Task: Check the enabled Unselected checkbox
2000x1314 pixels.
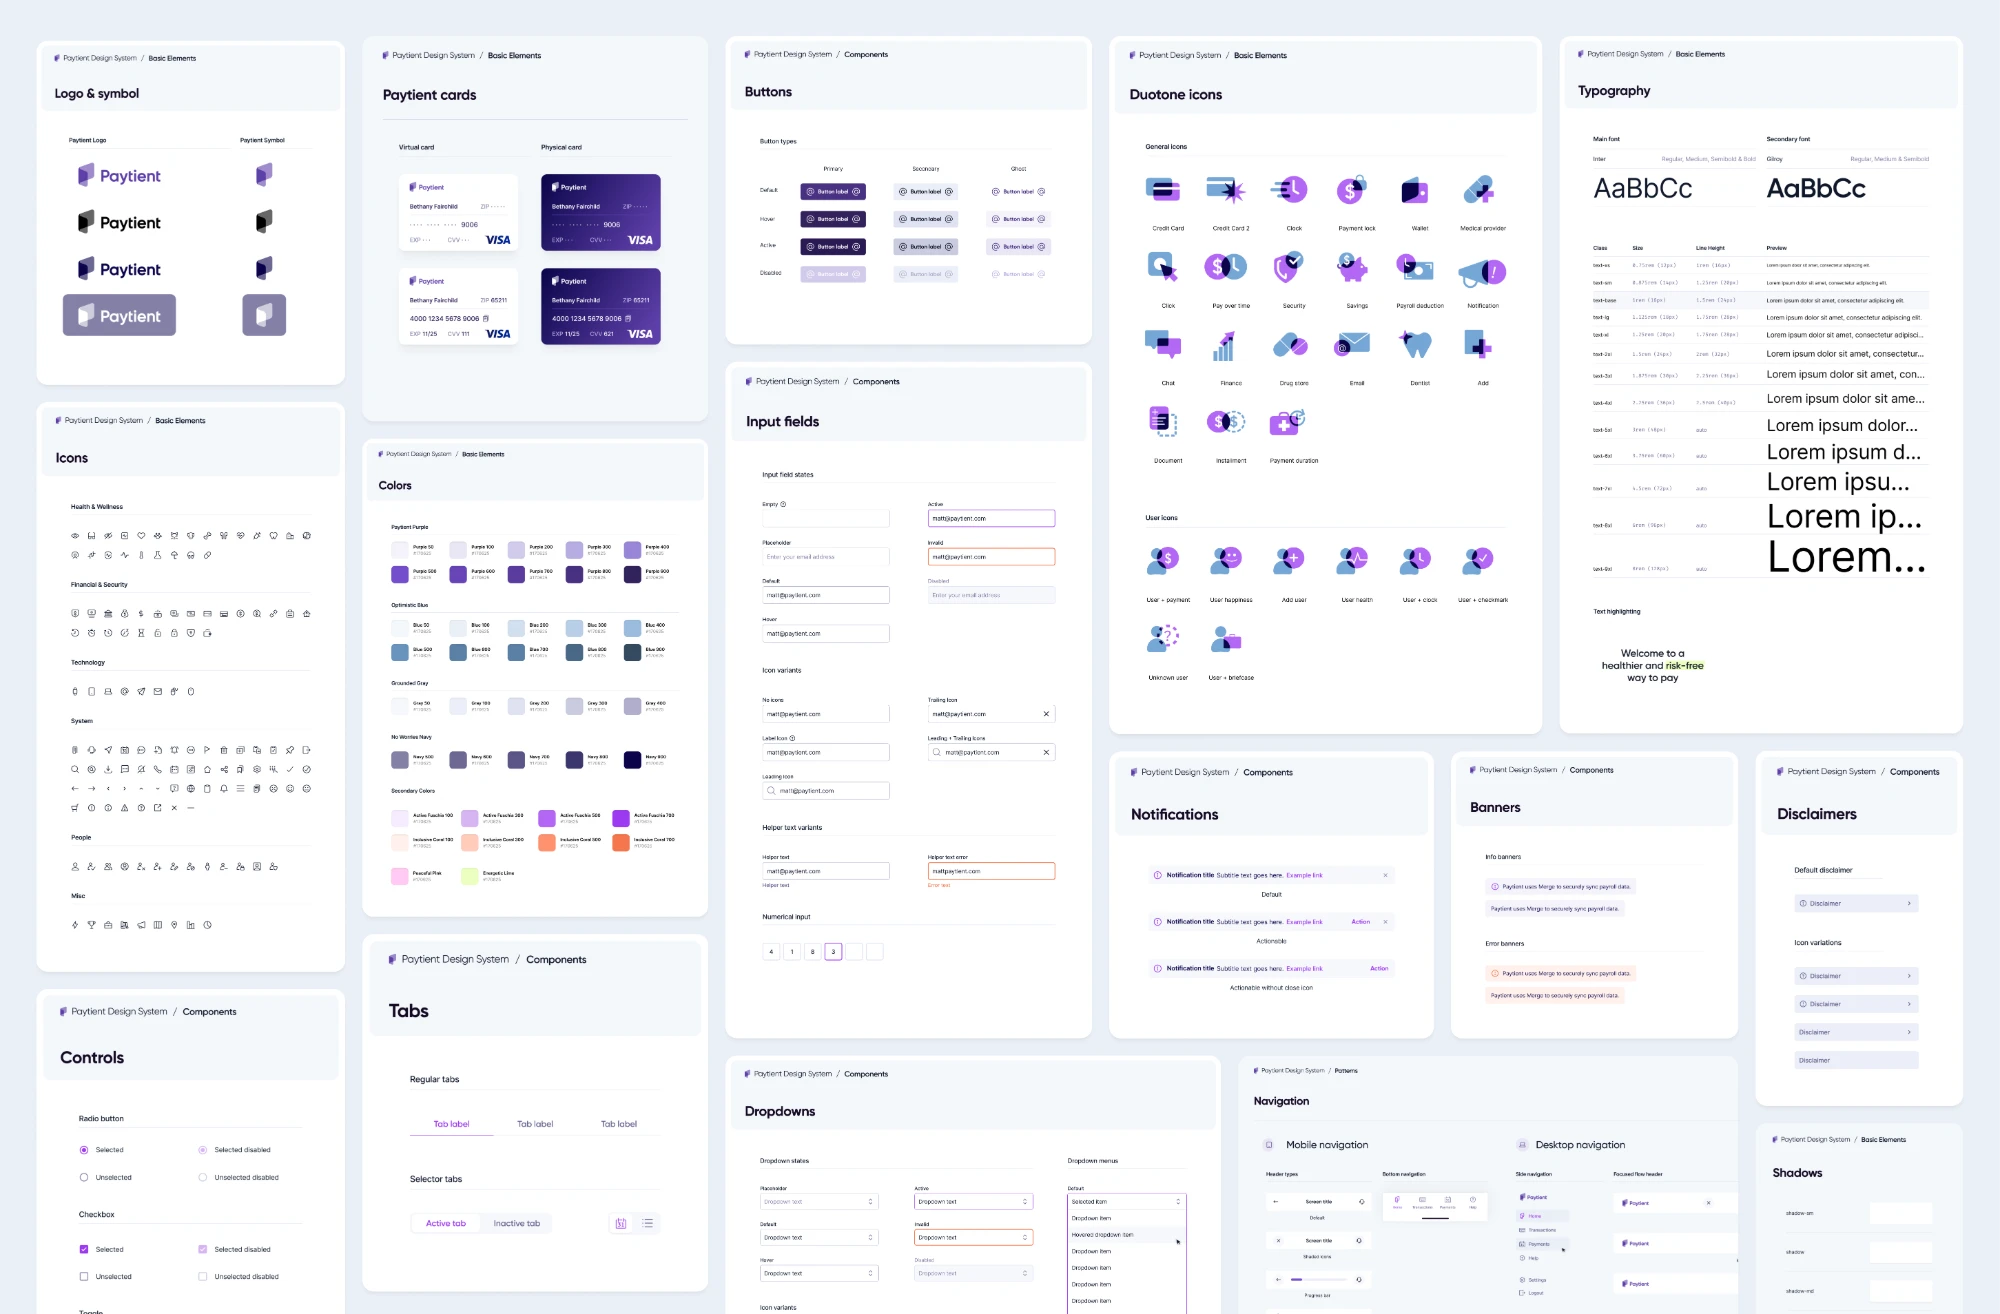Action: click(x=84, y=1276)
